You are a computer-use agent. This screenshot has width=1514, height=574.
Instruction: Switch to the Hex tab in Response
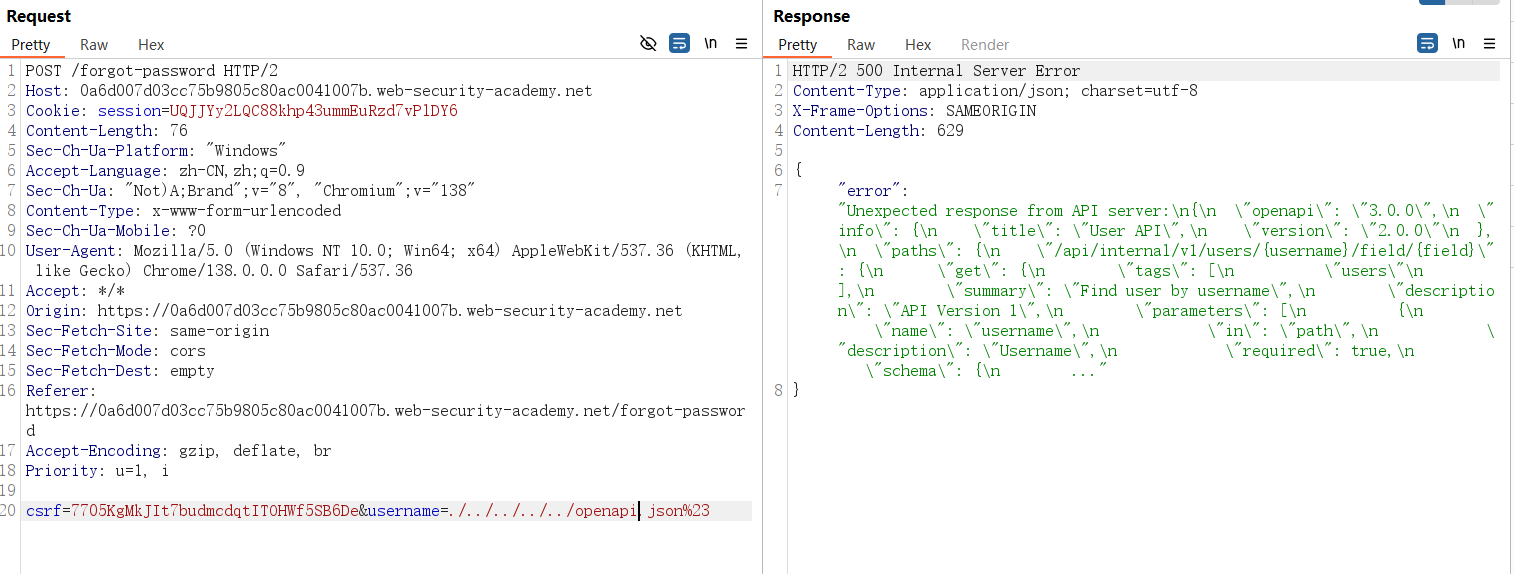(918, 45)
